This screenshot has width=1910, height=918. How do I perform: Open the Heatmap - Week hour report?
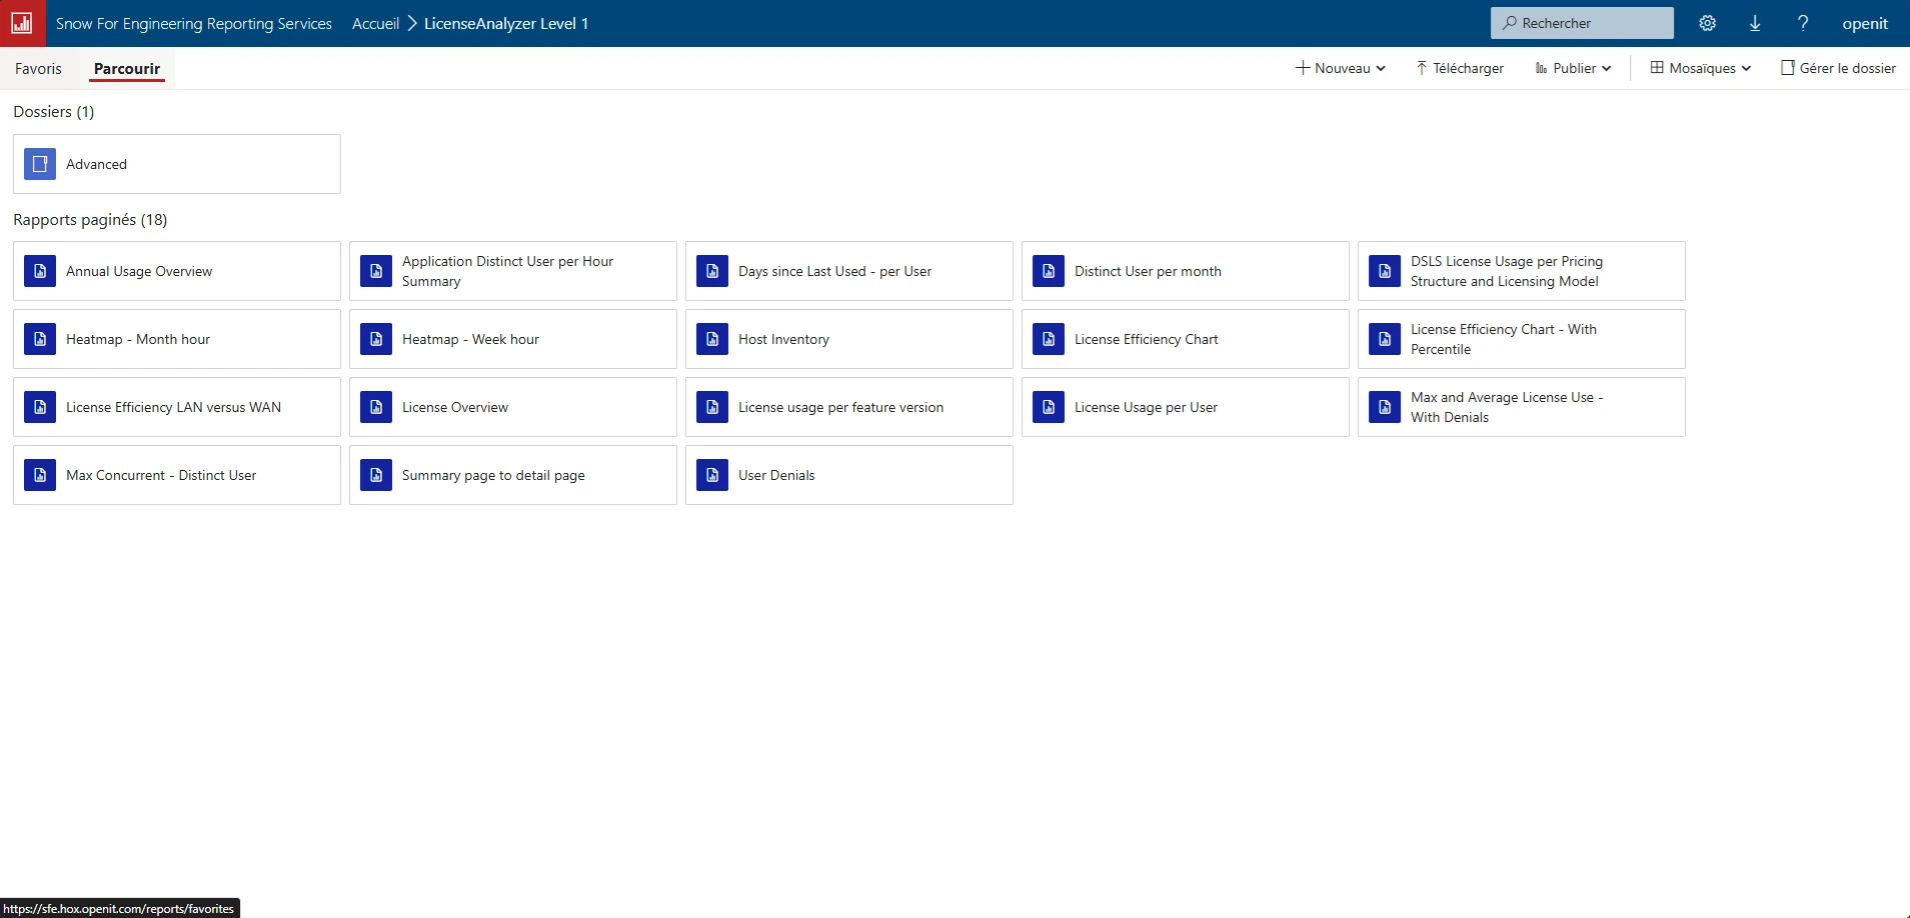pos(470,339)
